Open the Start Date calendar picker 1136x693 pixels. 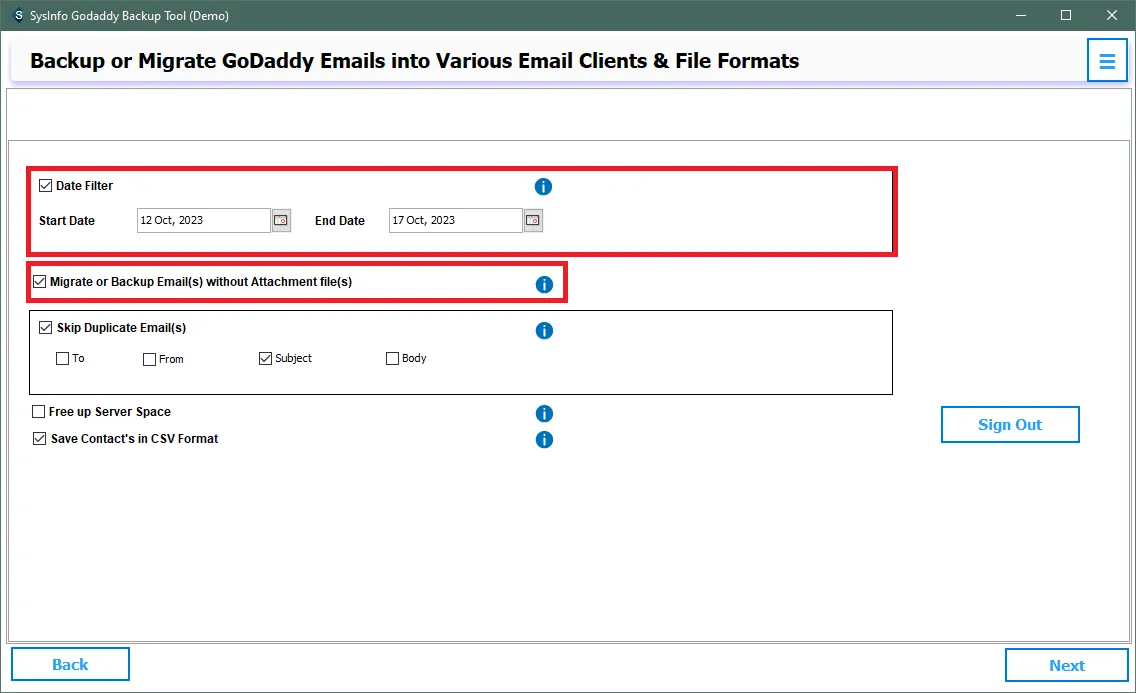281,220
